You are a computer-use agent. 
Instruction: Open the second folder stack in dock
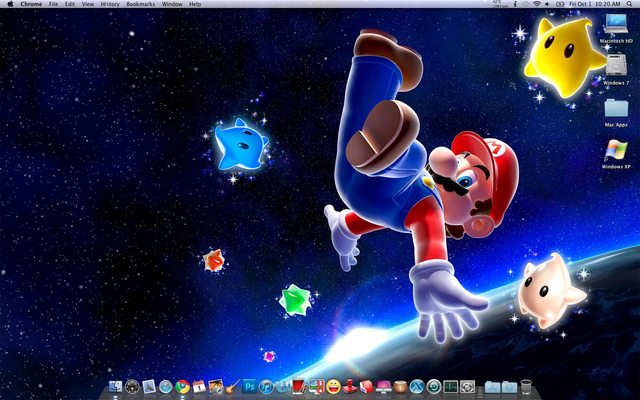[x=509, y=386]
